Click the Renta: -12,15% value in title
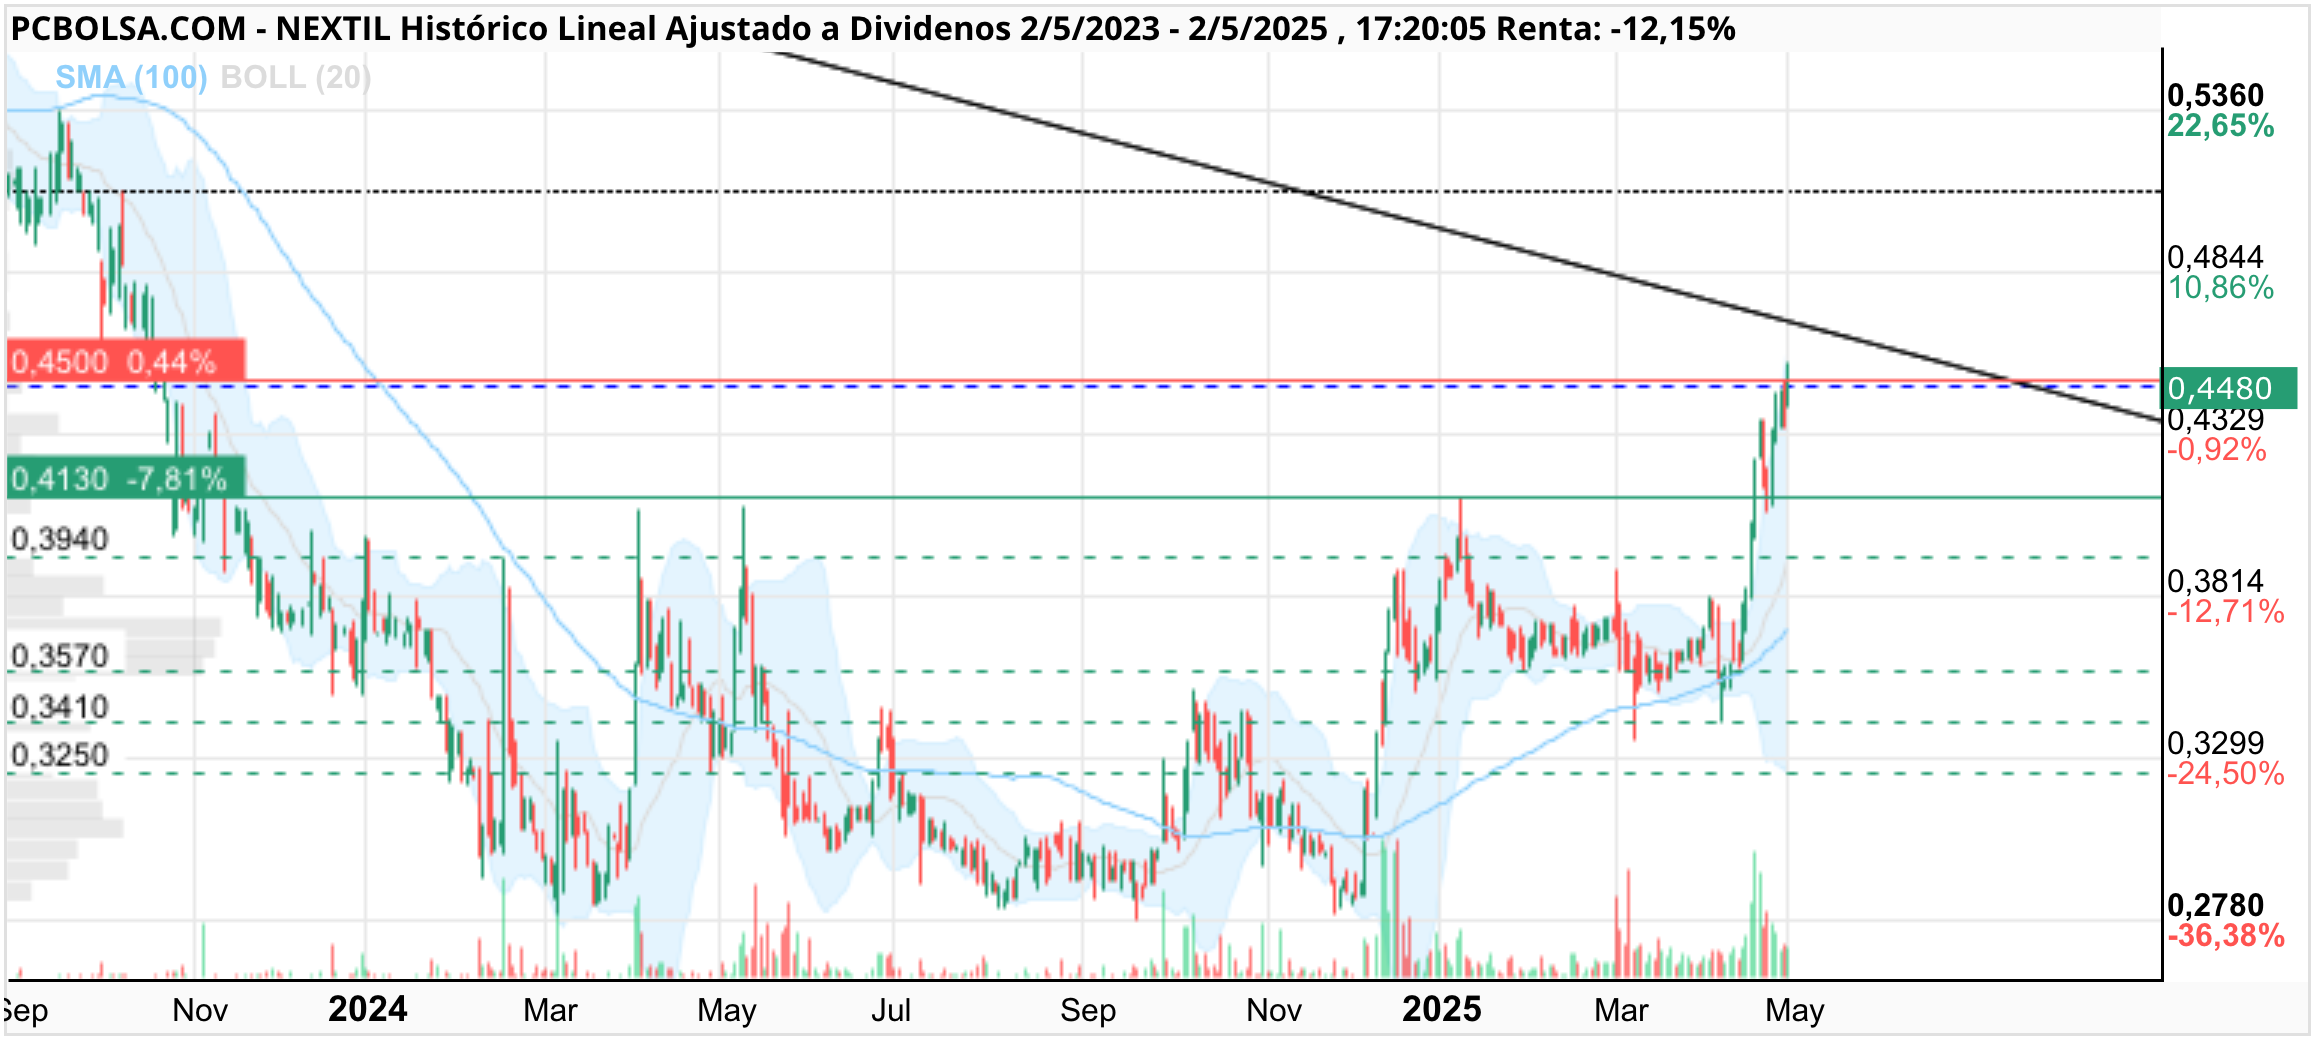The height and width of the screenshot is (1040, 2315). [x=1615, y=29]
